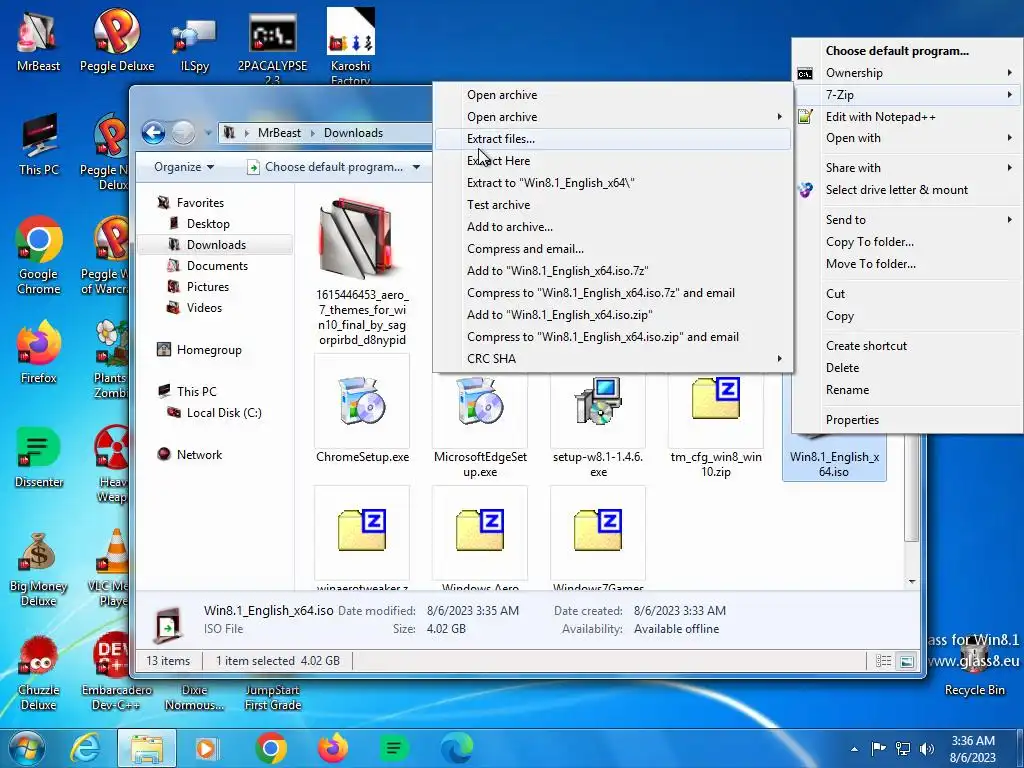Choose Delete in context menu
1024x768 pixels.
tap(907, 368)
